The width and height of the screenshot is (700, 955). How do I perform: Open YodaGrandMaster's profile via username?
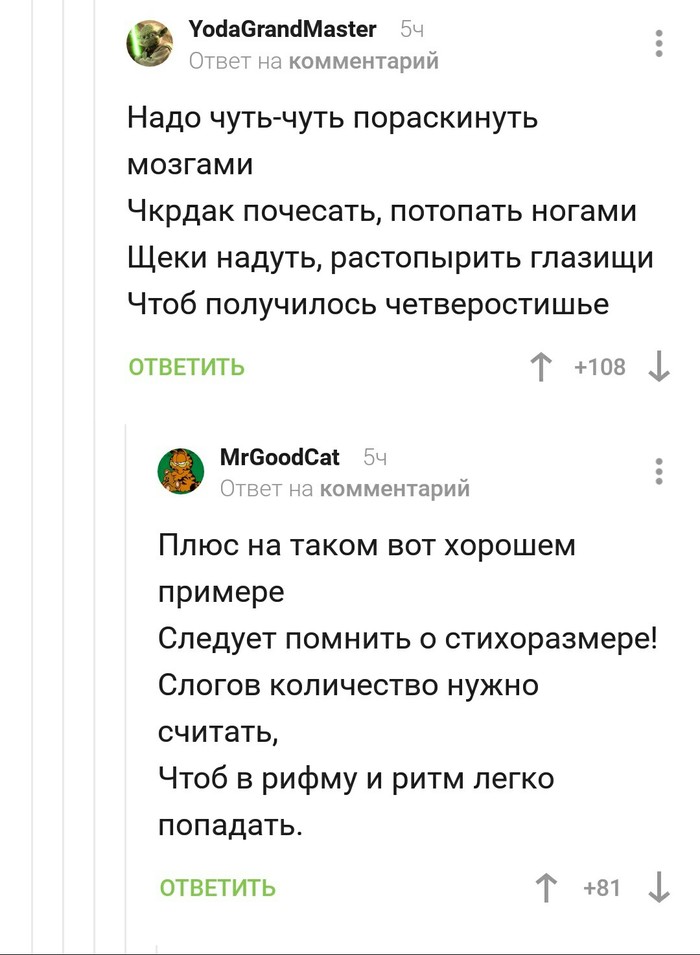tap(283, 30)
